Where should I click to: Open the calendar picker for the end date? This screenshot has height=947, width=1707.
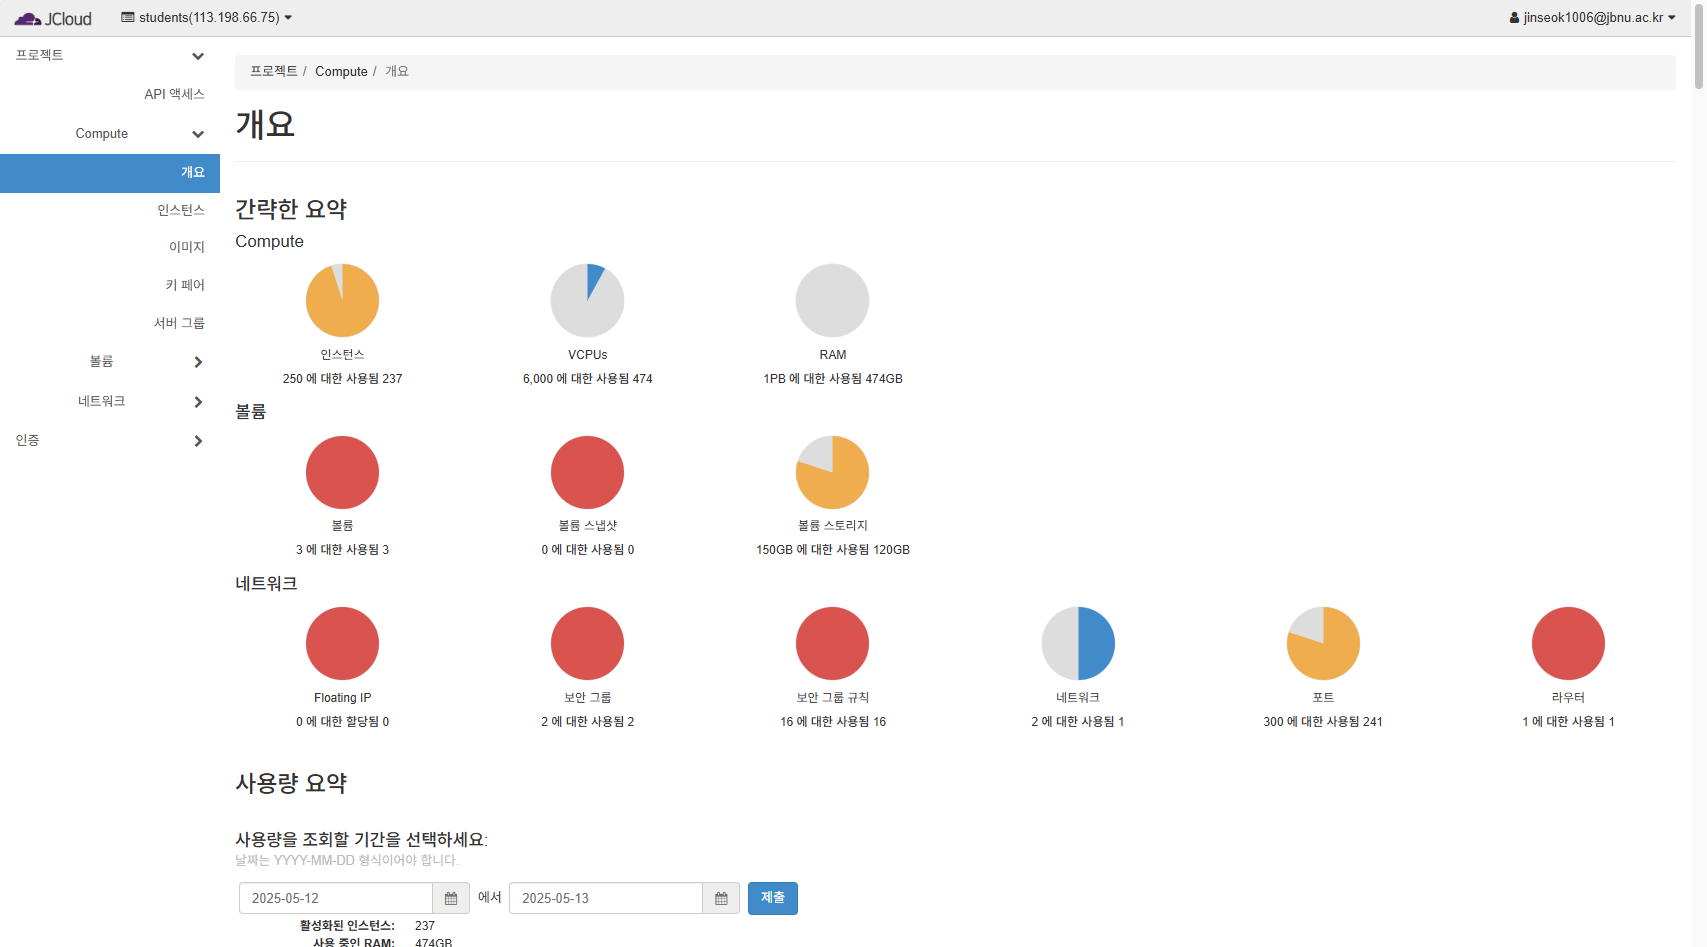click(721, 898)
